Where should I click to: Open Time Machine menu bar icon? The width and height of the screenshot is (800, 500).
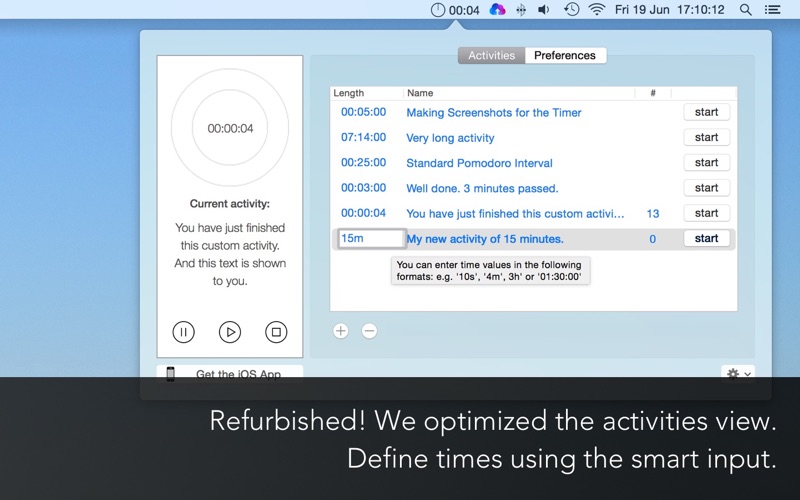pos(571,9)
